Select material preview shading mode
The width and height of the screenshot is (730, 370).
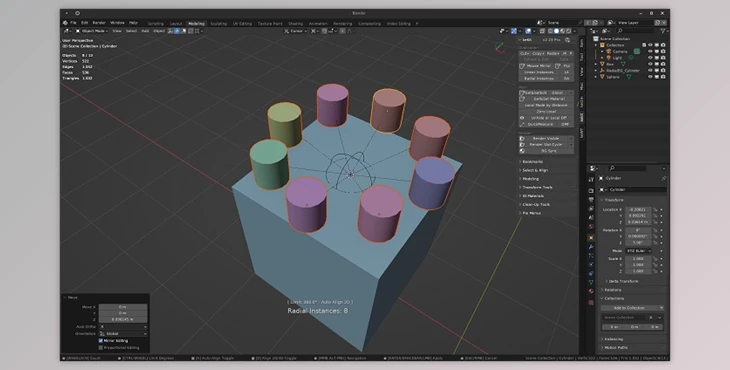pos(562,31)
